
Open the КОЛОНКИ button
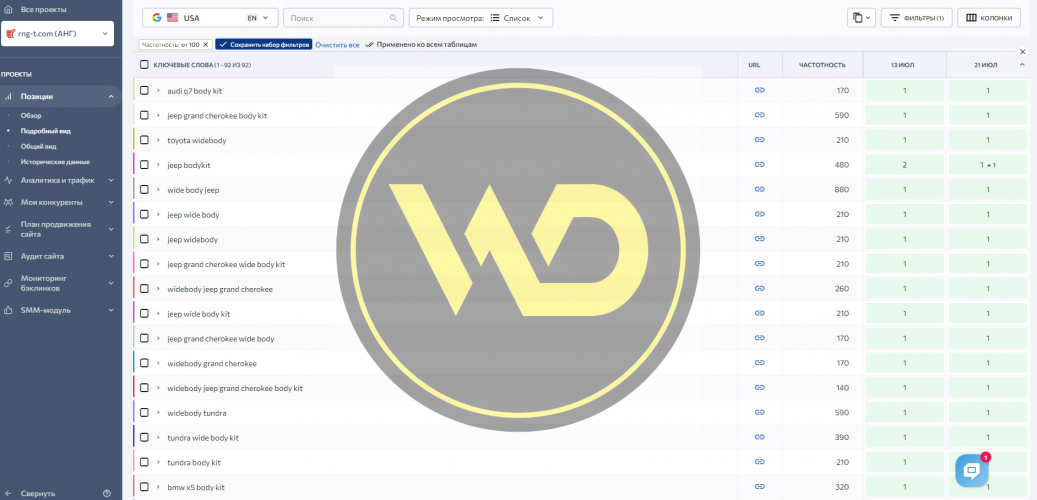989,18
